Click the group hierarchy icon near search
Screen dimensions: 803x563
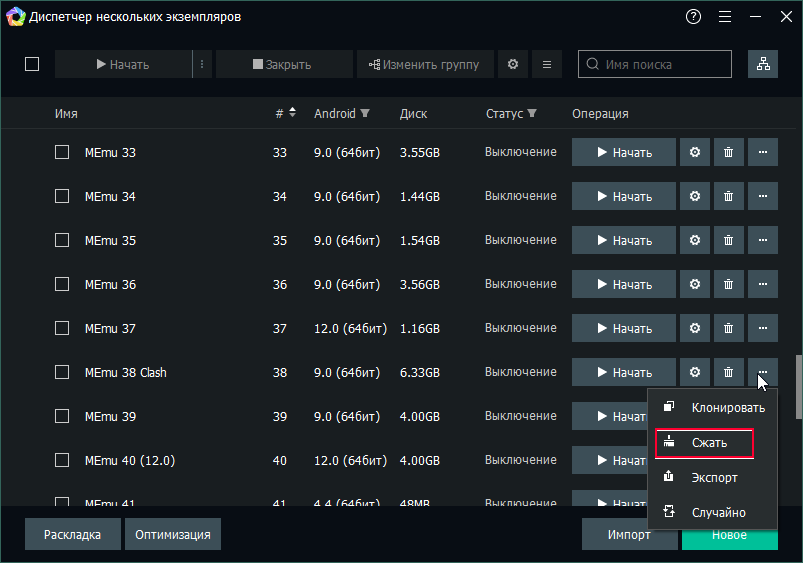pos(763,64)
